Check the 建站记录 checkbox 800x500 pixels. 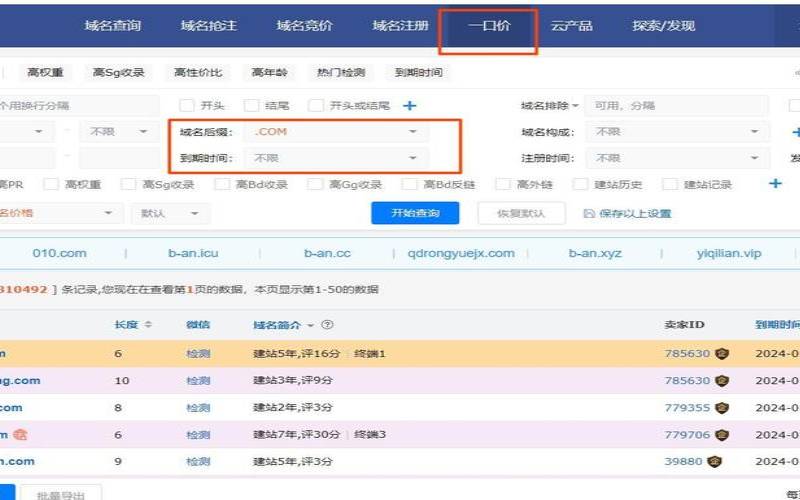670,184
